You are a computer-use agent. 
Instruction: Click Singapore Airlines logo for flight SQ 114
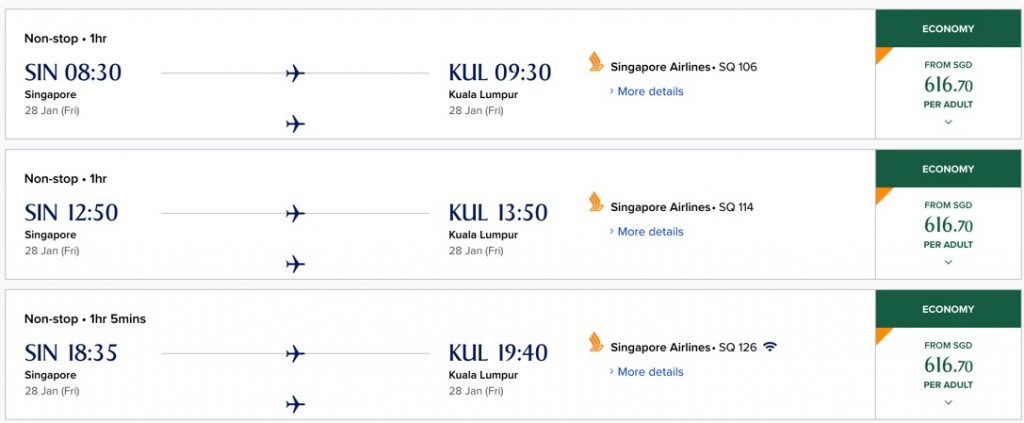tap(596, 202)
